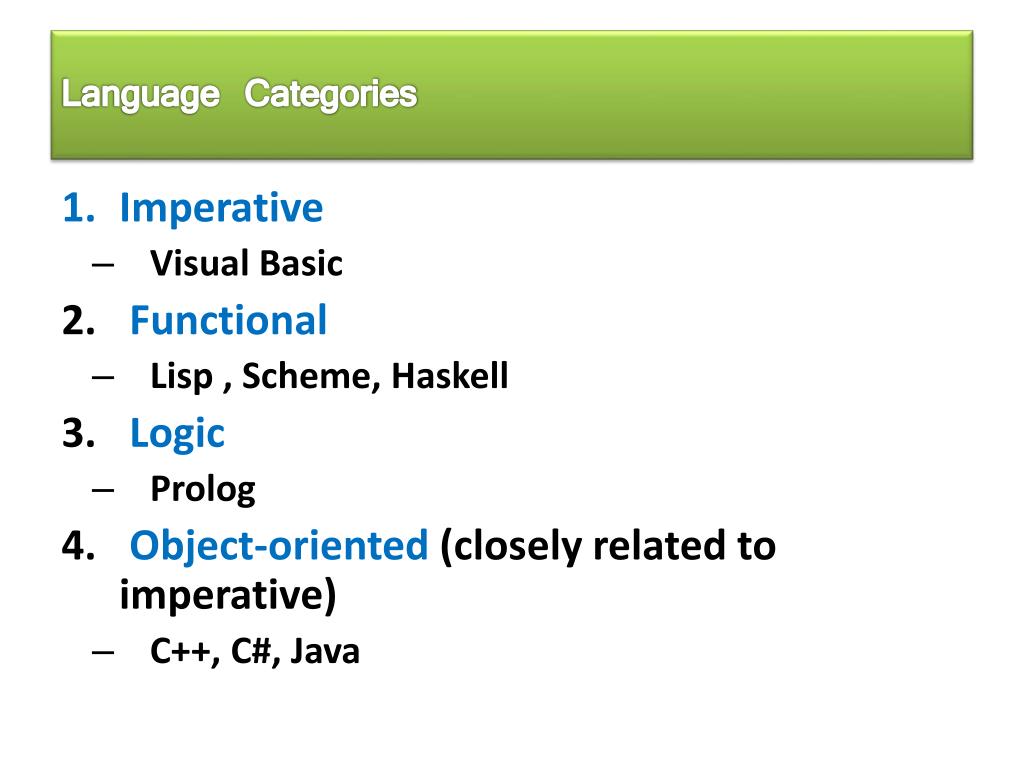Viewport: 1024px width, 768px height.
Task: Click the blue Object-oriented heading
Action: (x=280, y=546)
